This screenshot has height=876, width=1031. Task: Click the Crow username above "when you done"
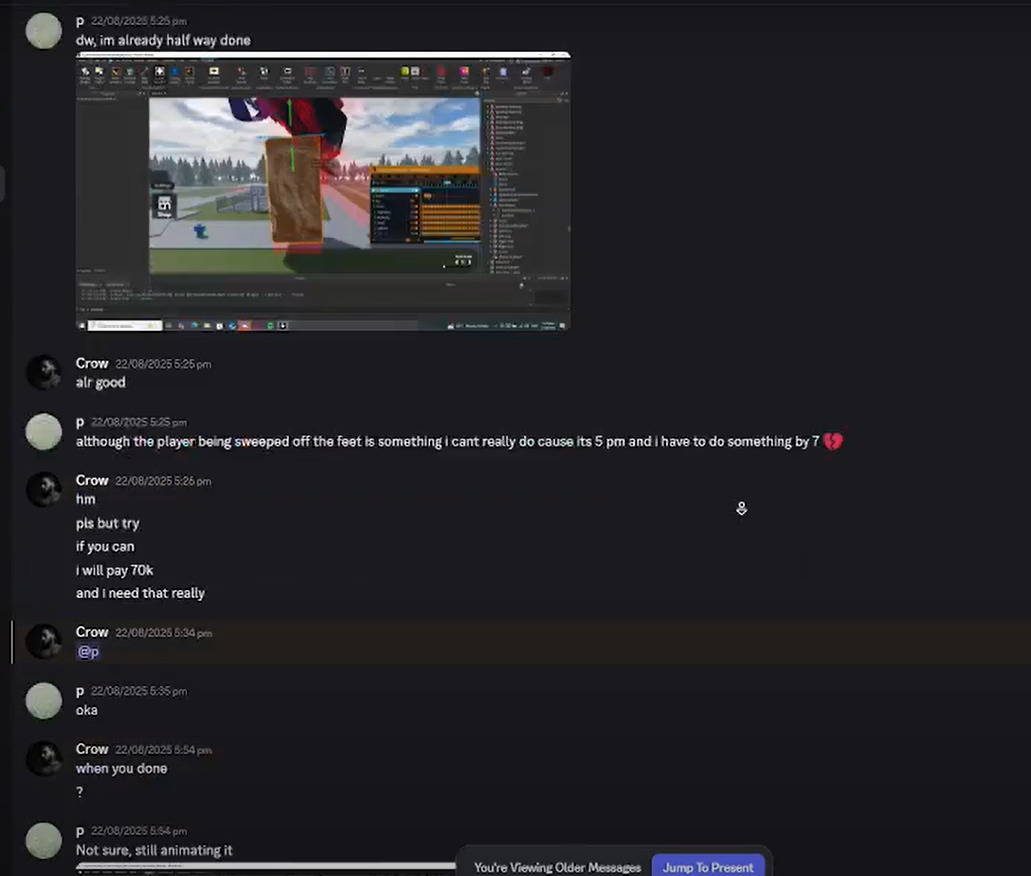[x=92, y=749]
